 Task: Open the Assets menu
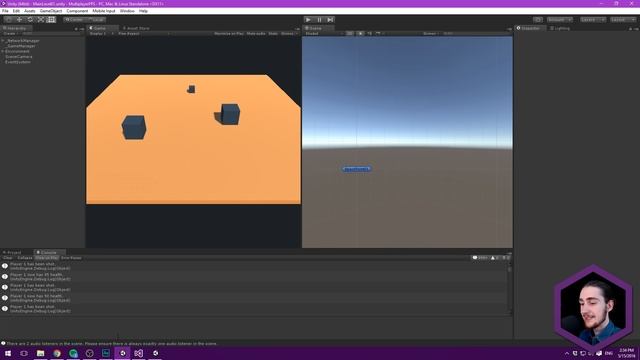tap(30, 11)
